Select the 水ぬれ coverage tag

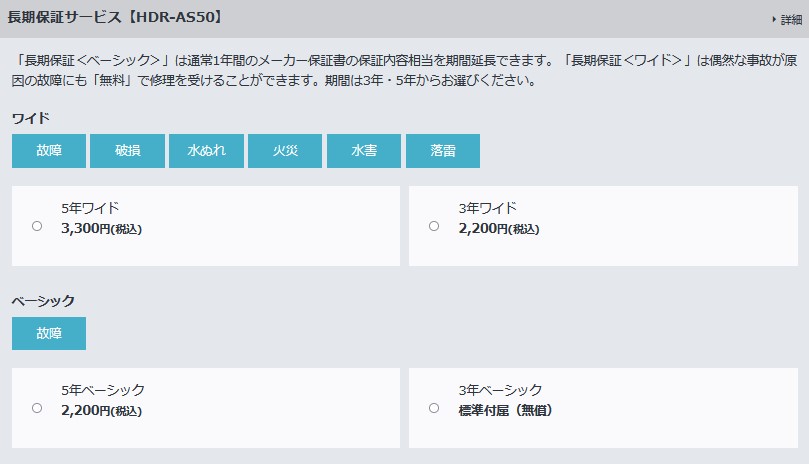[206, 151]
